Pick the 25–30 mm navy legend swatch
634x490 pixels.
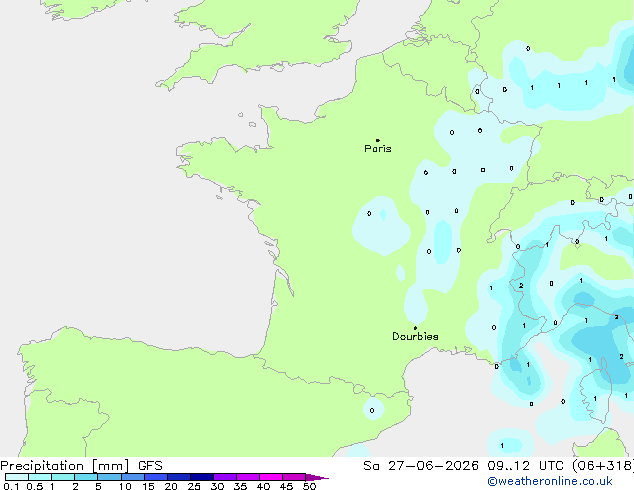[x=202, y=477]
